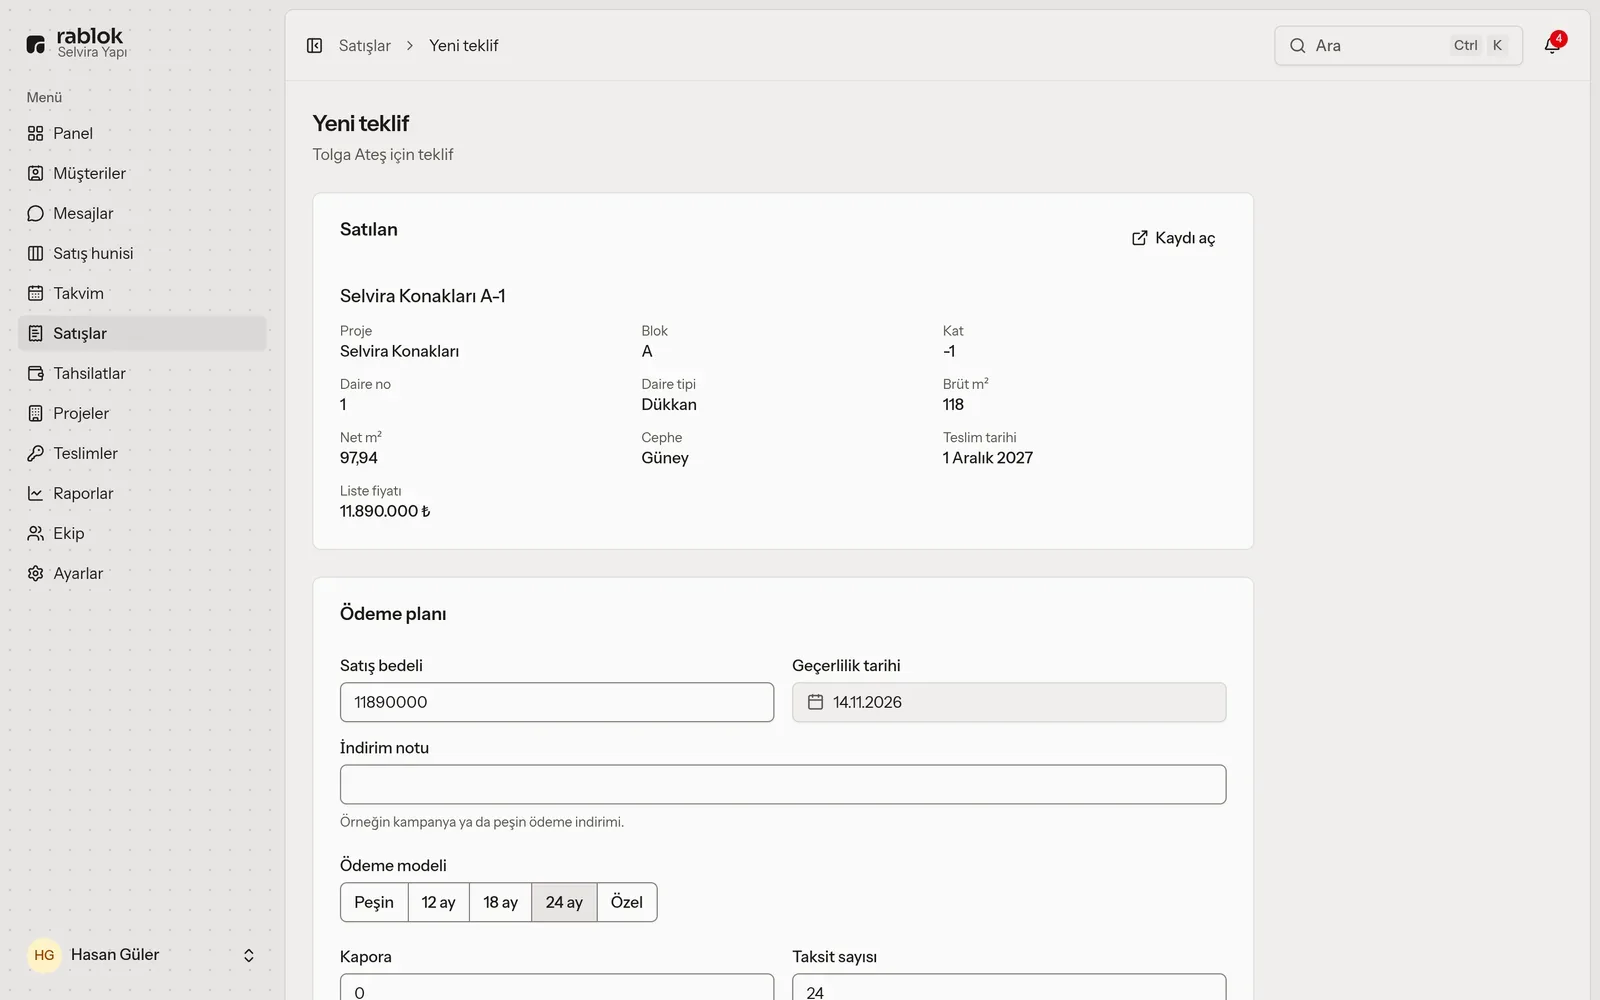The width and height of the screenshot is (1600, 1000).
Task: Click the rablok logo icon
Action: click(36, 44)
